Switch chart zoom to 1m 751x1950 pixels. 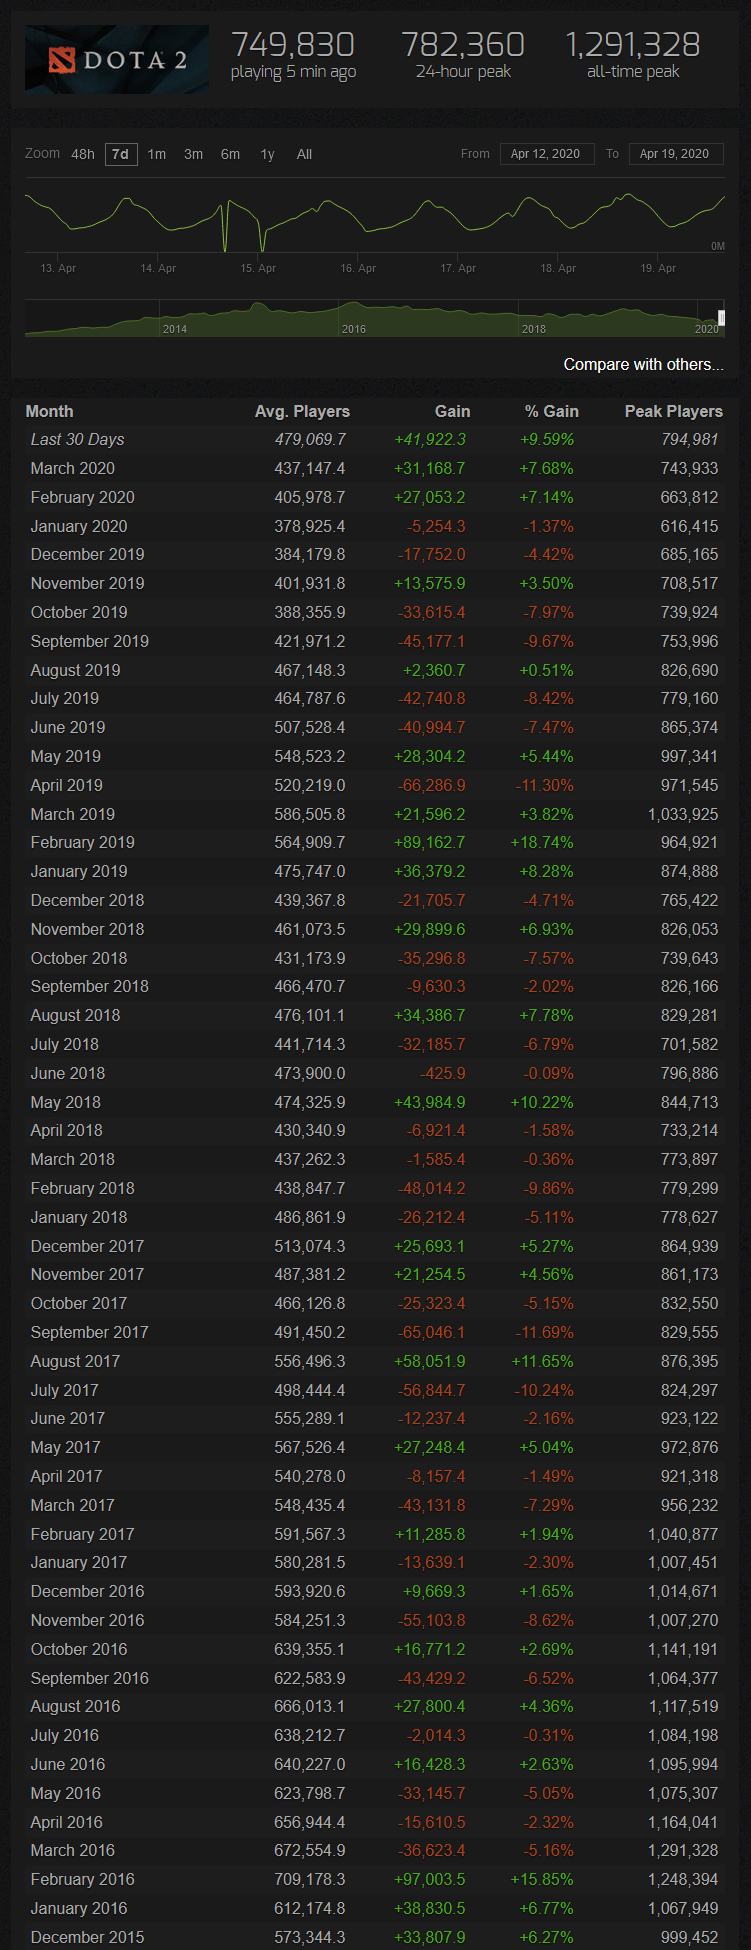point(157,154)
